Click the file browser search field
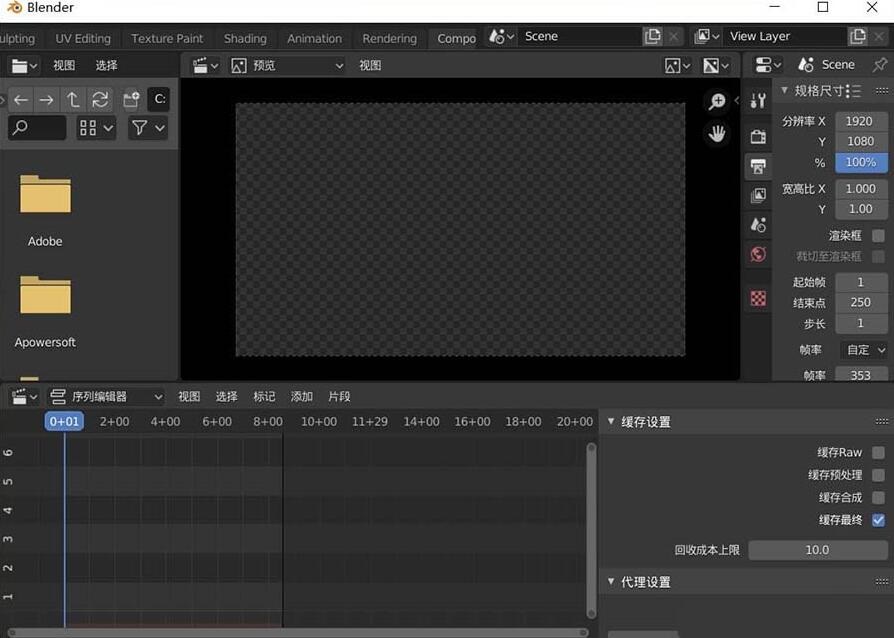894x638 pixels. [x=37, y=128]
